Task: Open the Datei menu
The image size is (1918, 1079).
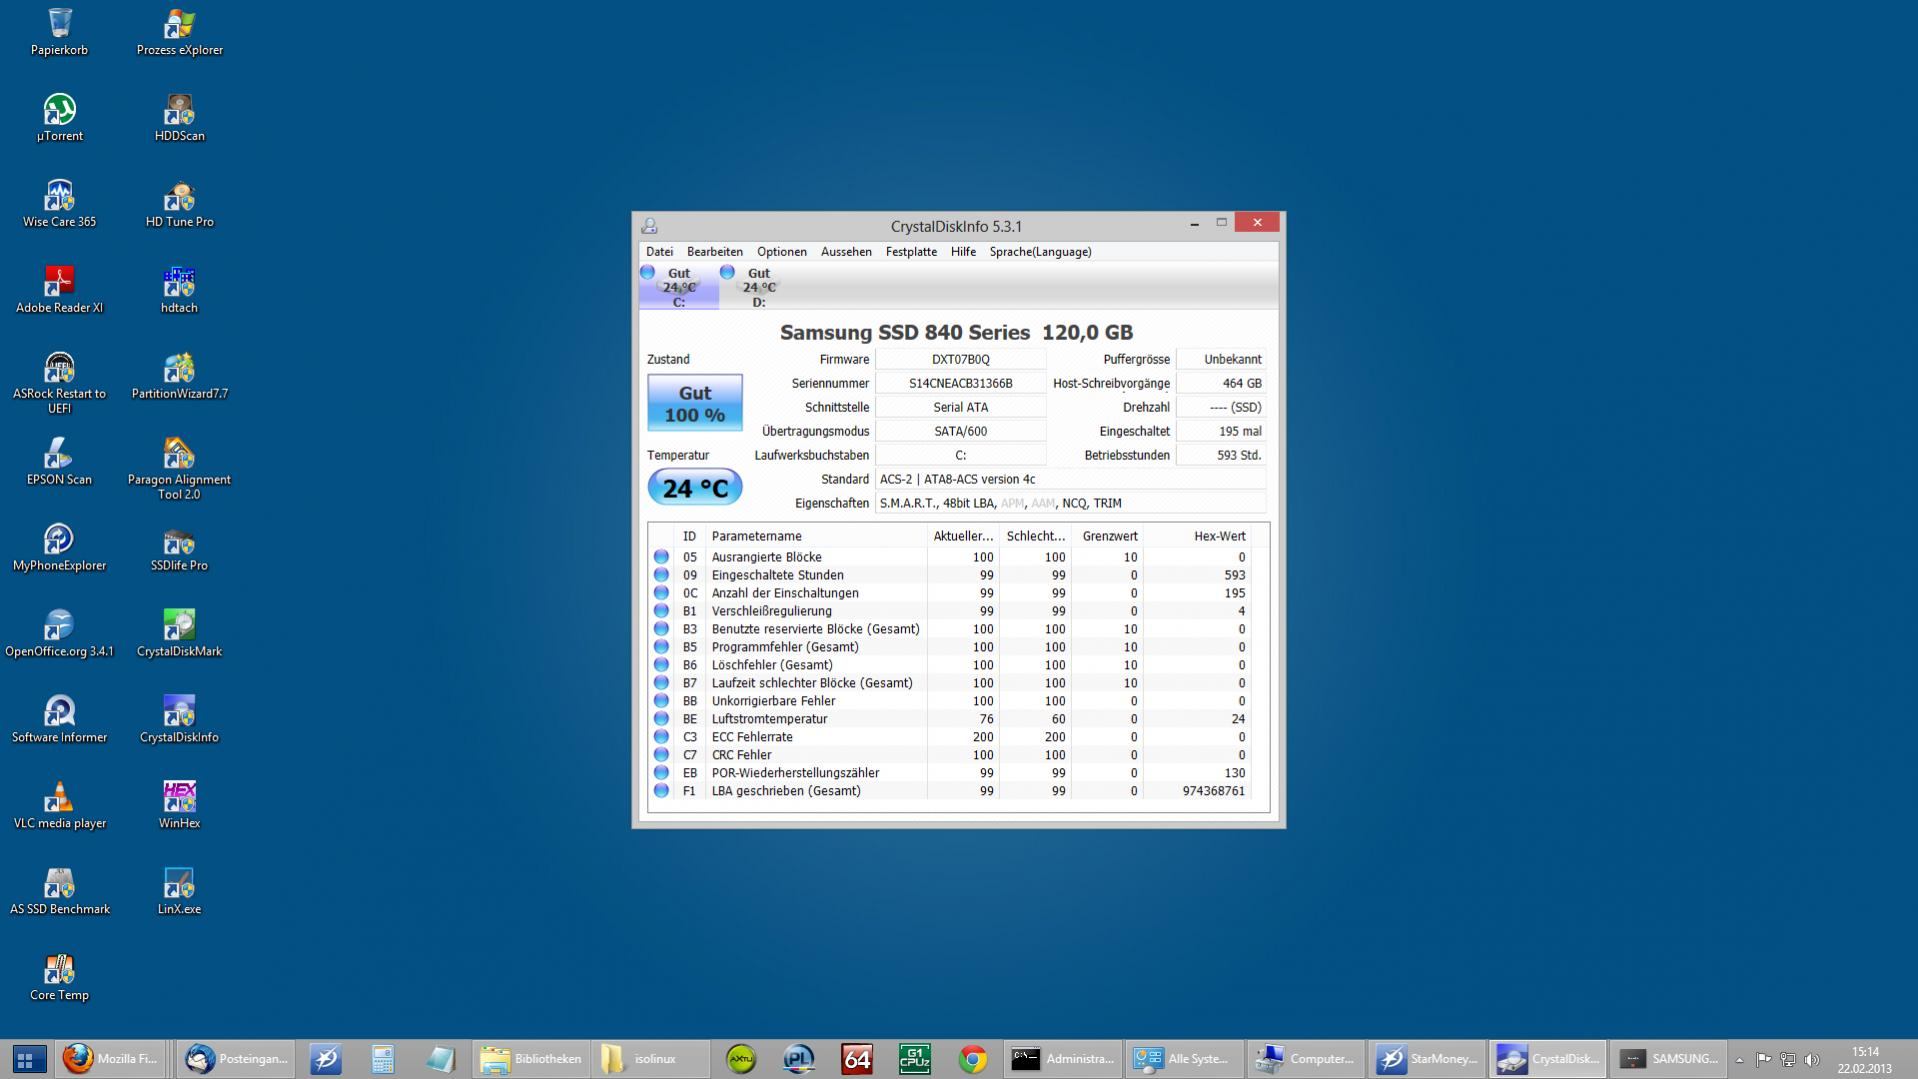Action: 659,252
